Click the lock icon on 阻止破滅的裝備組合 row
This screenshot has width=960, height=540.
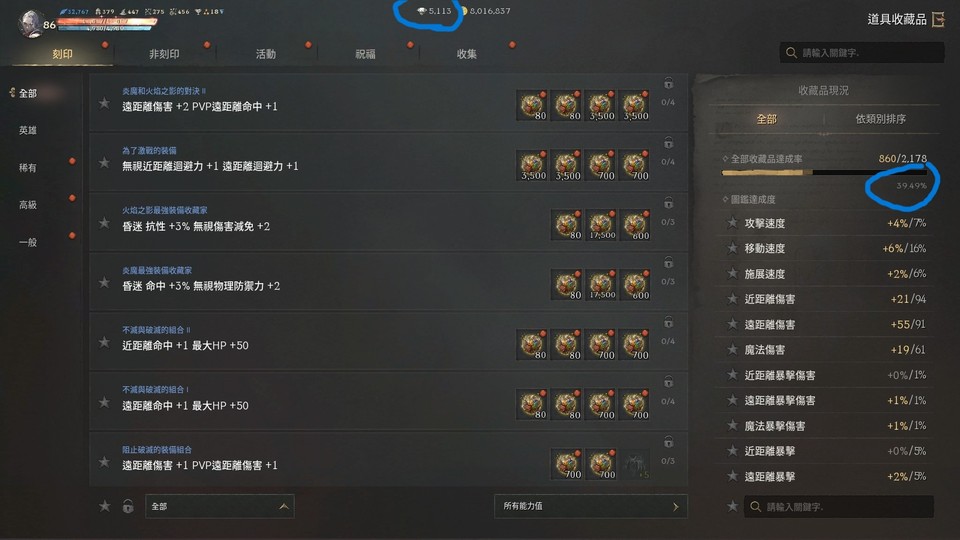pos(669,441)
